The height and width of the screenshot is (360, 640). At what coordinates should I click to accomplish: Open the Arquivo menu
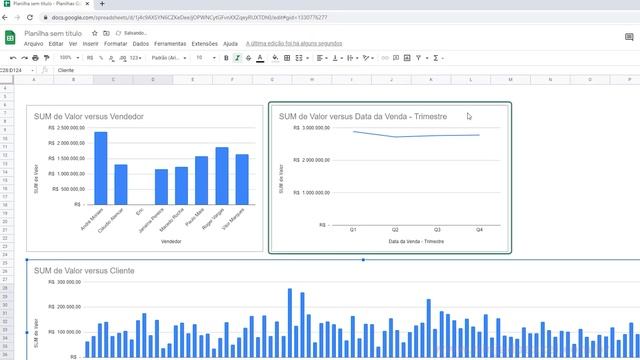pyautogui.click(x=33, y=44)
